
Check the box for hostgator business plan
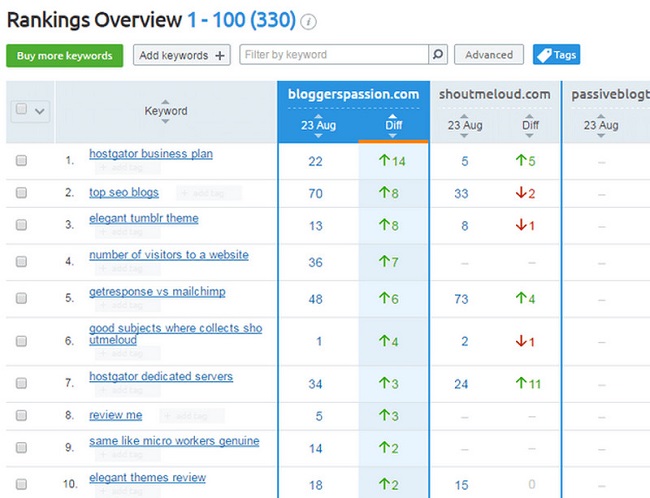[21, 161]
